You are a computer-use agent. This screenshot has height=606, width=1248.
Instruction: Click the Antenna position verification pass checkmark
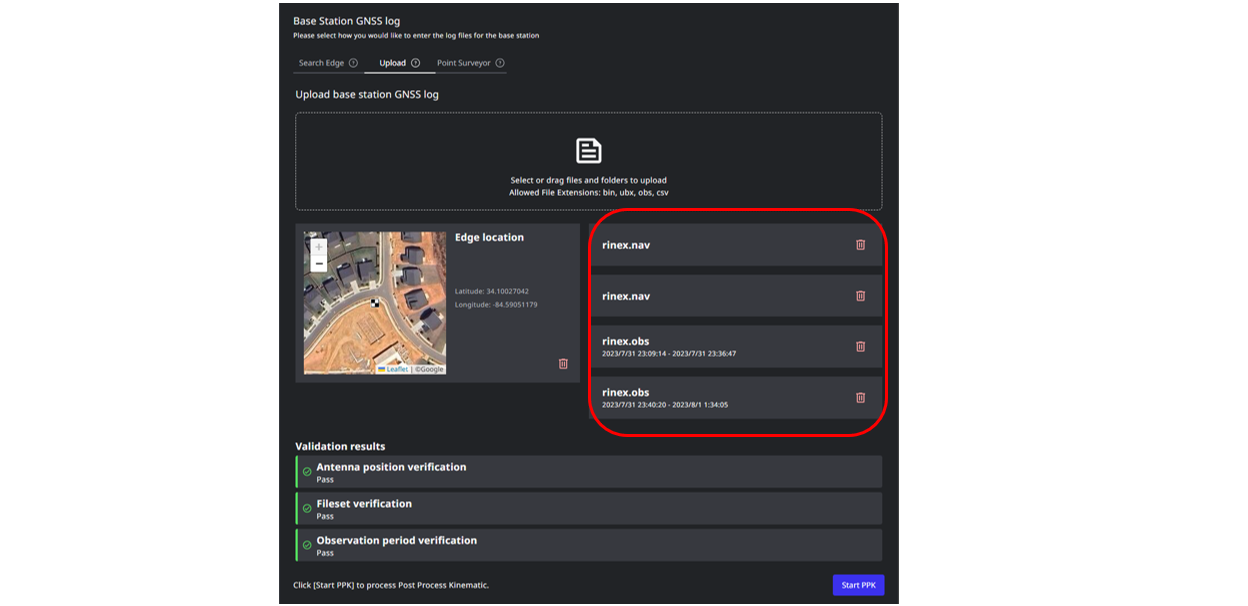coord(307,472)
